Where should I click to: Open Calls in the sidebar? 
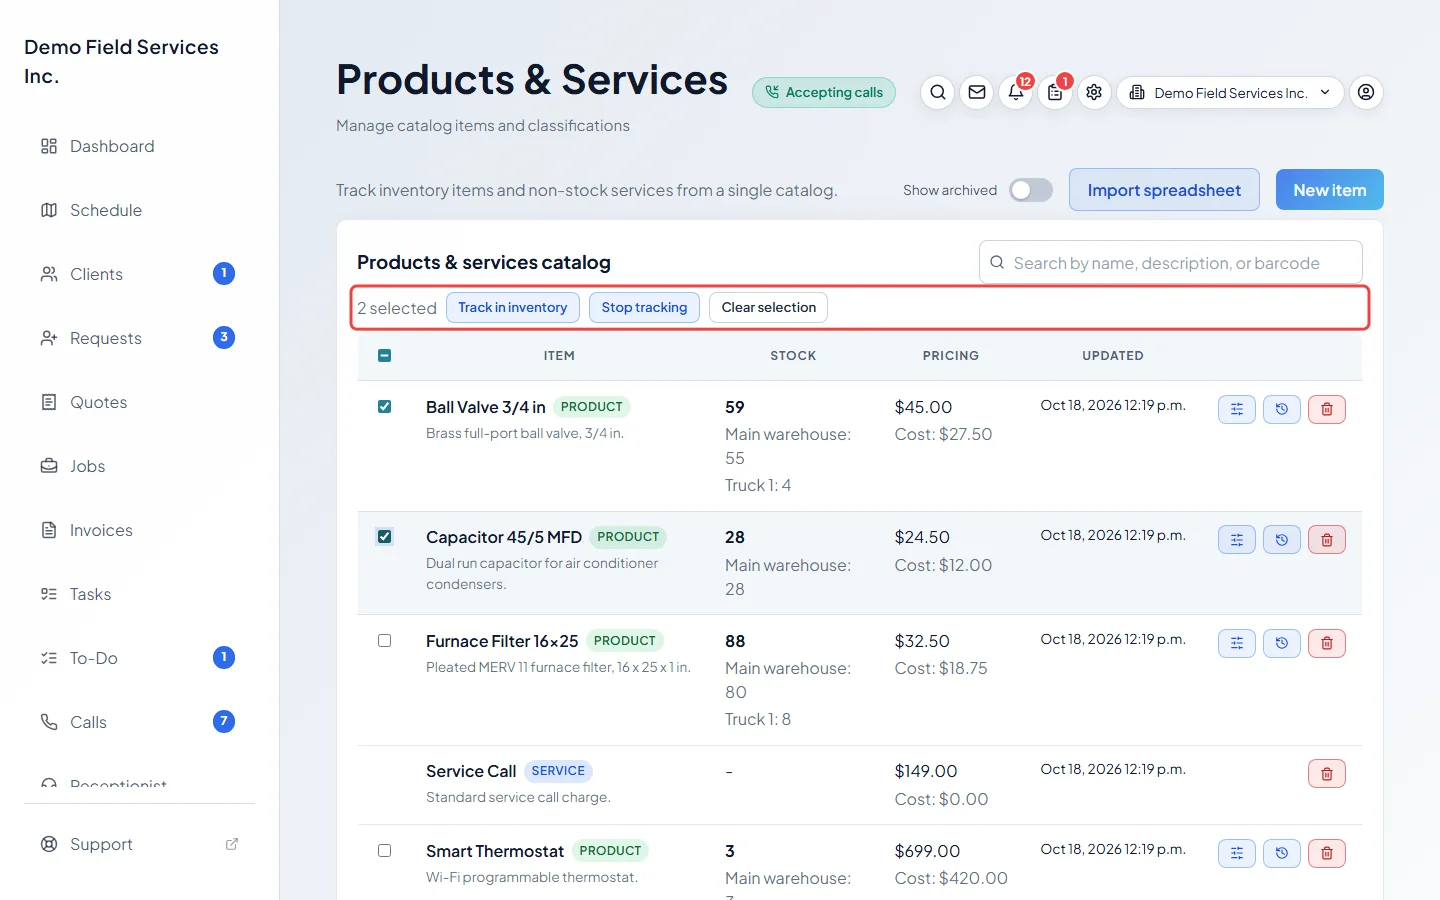(x=139, y=722)
